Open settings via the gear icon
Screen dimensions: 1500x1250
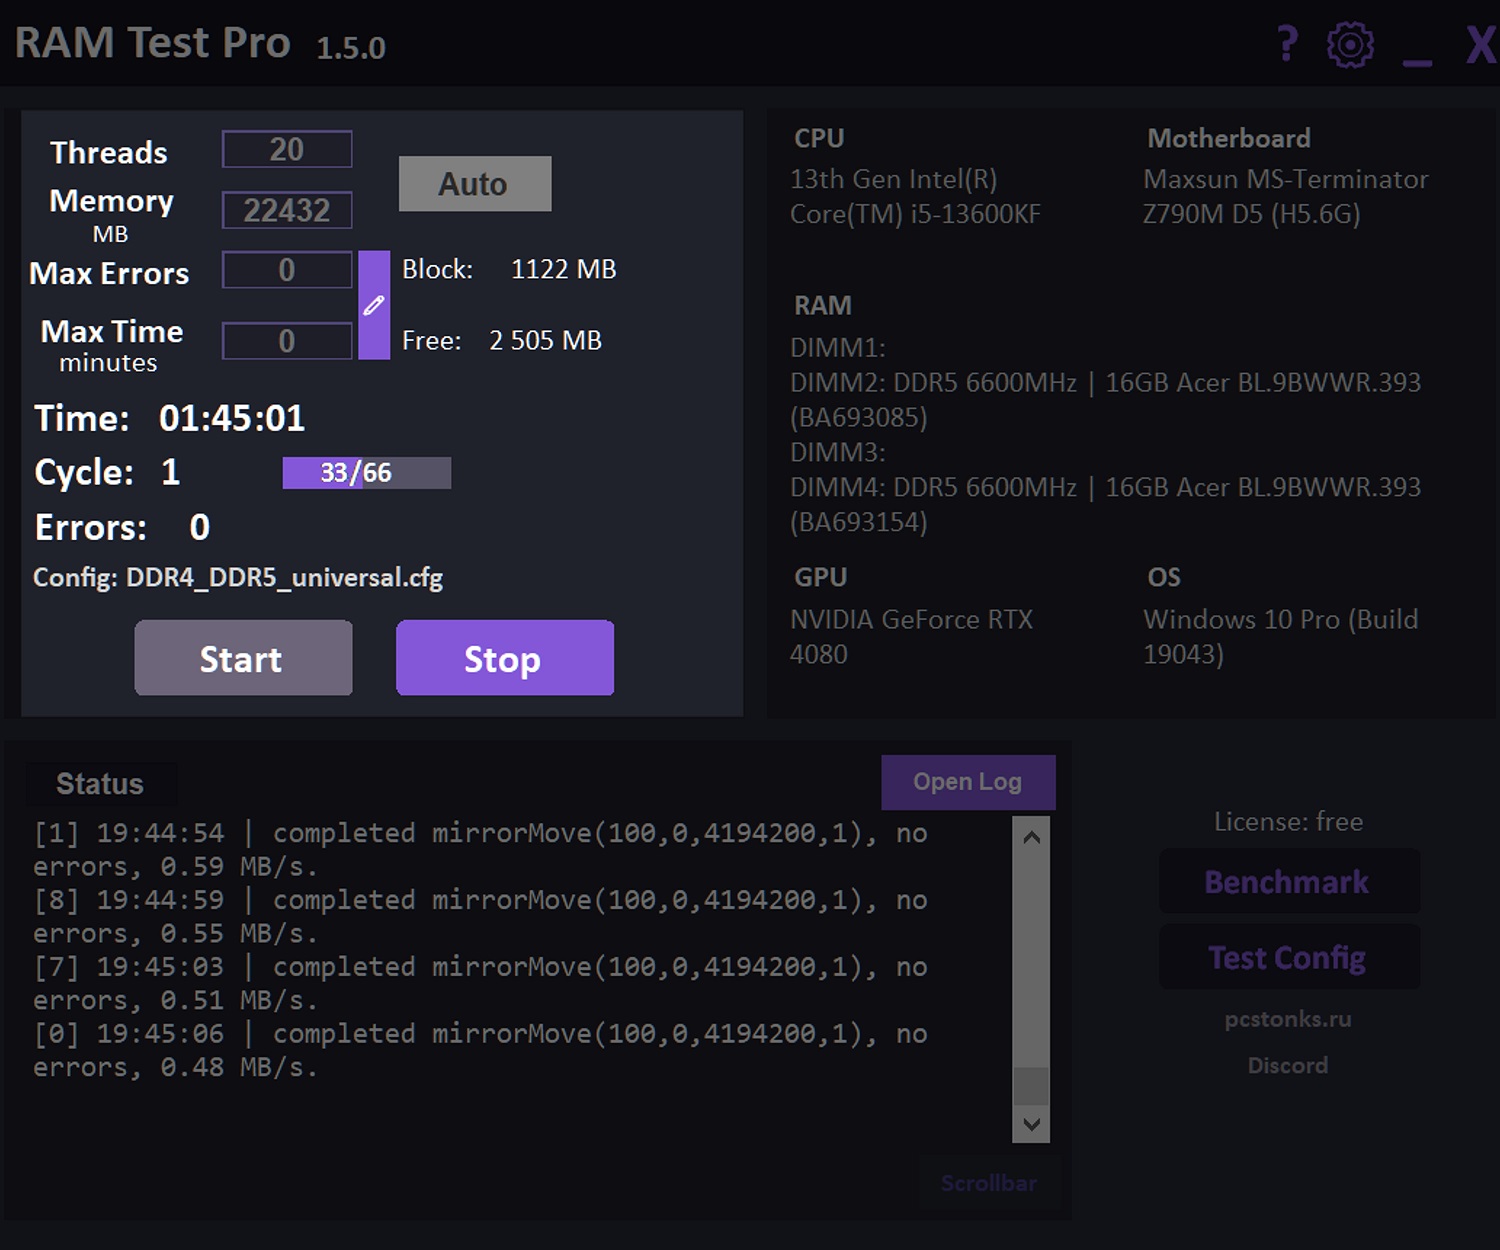(x=1350, y=45)
